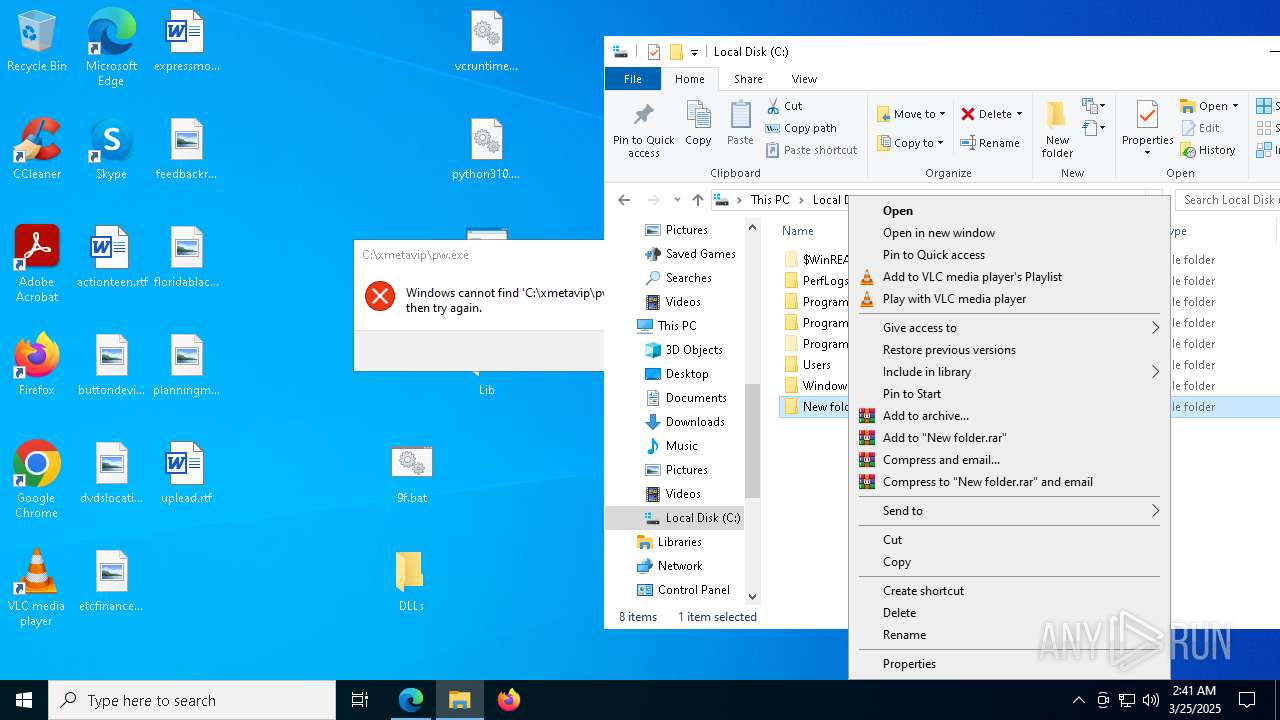Choose Add to VLC media player's Playlist
Viewport: 1280px width, 720px height.
point(1009,277)
